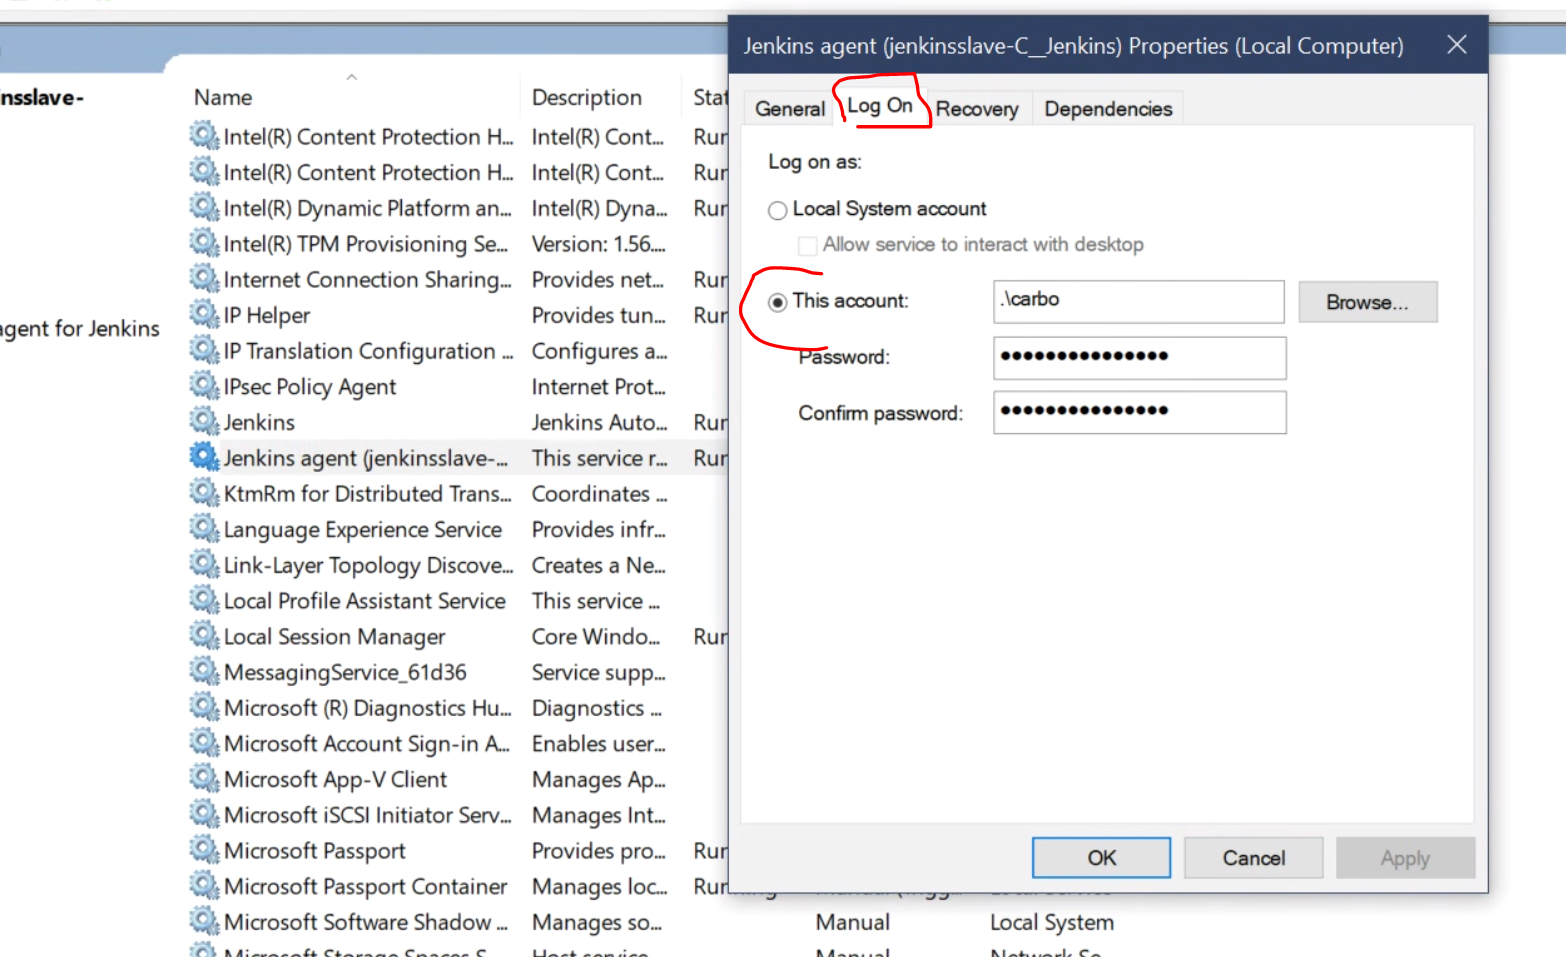Select the Microsoft App-V Client service name
Screen dimensions: 1566x957
click(x=336, y=780)
